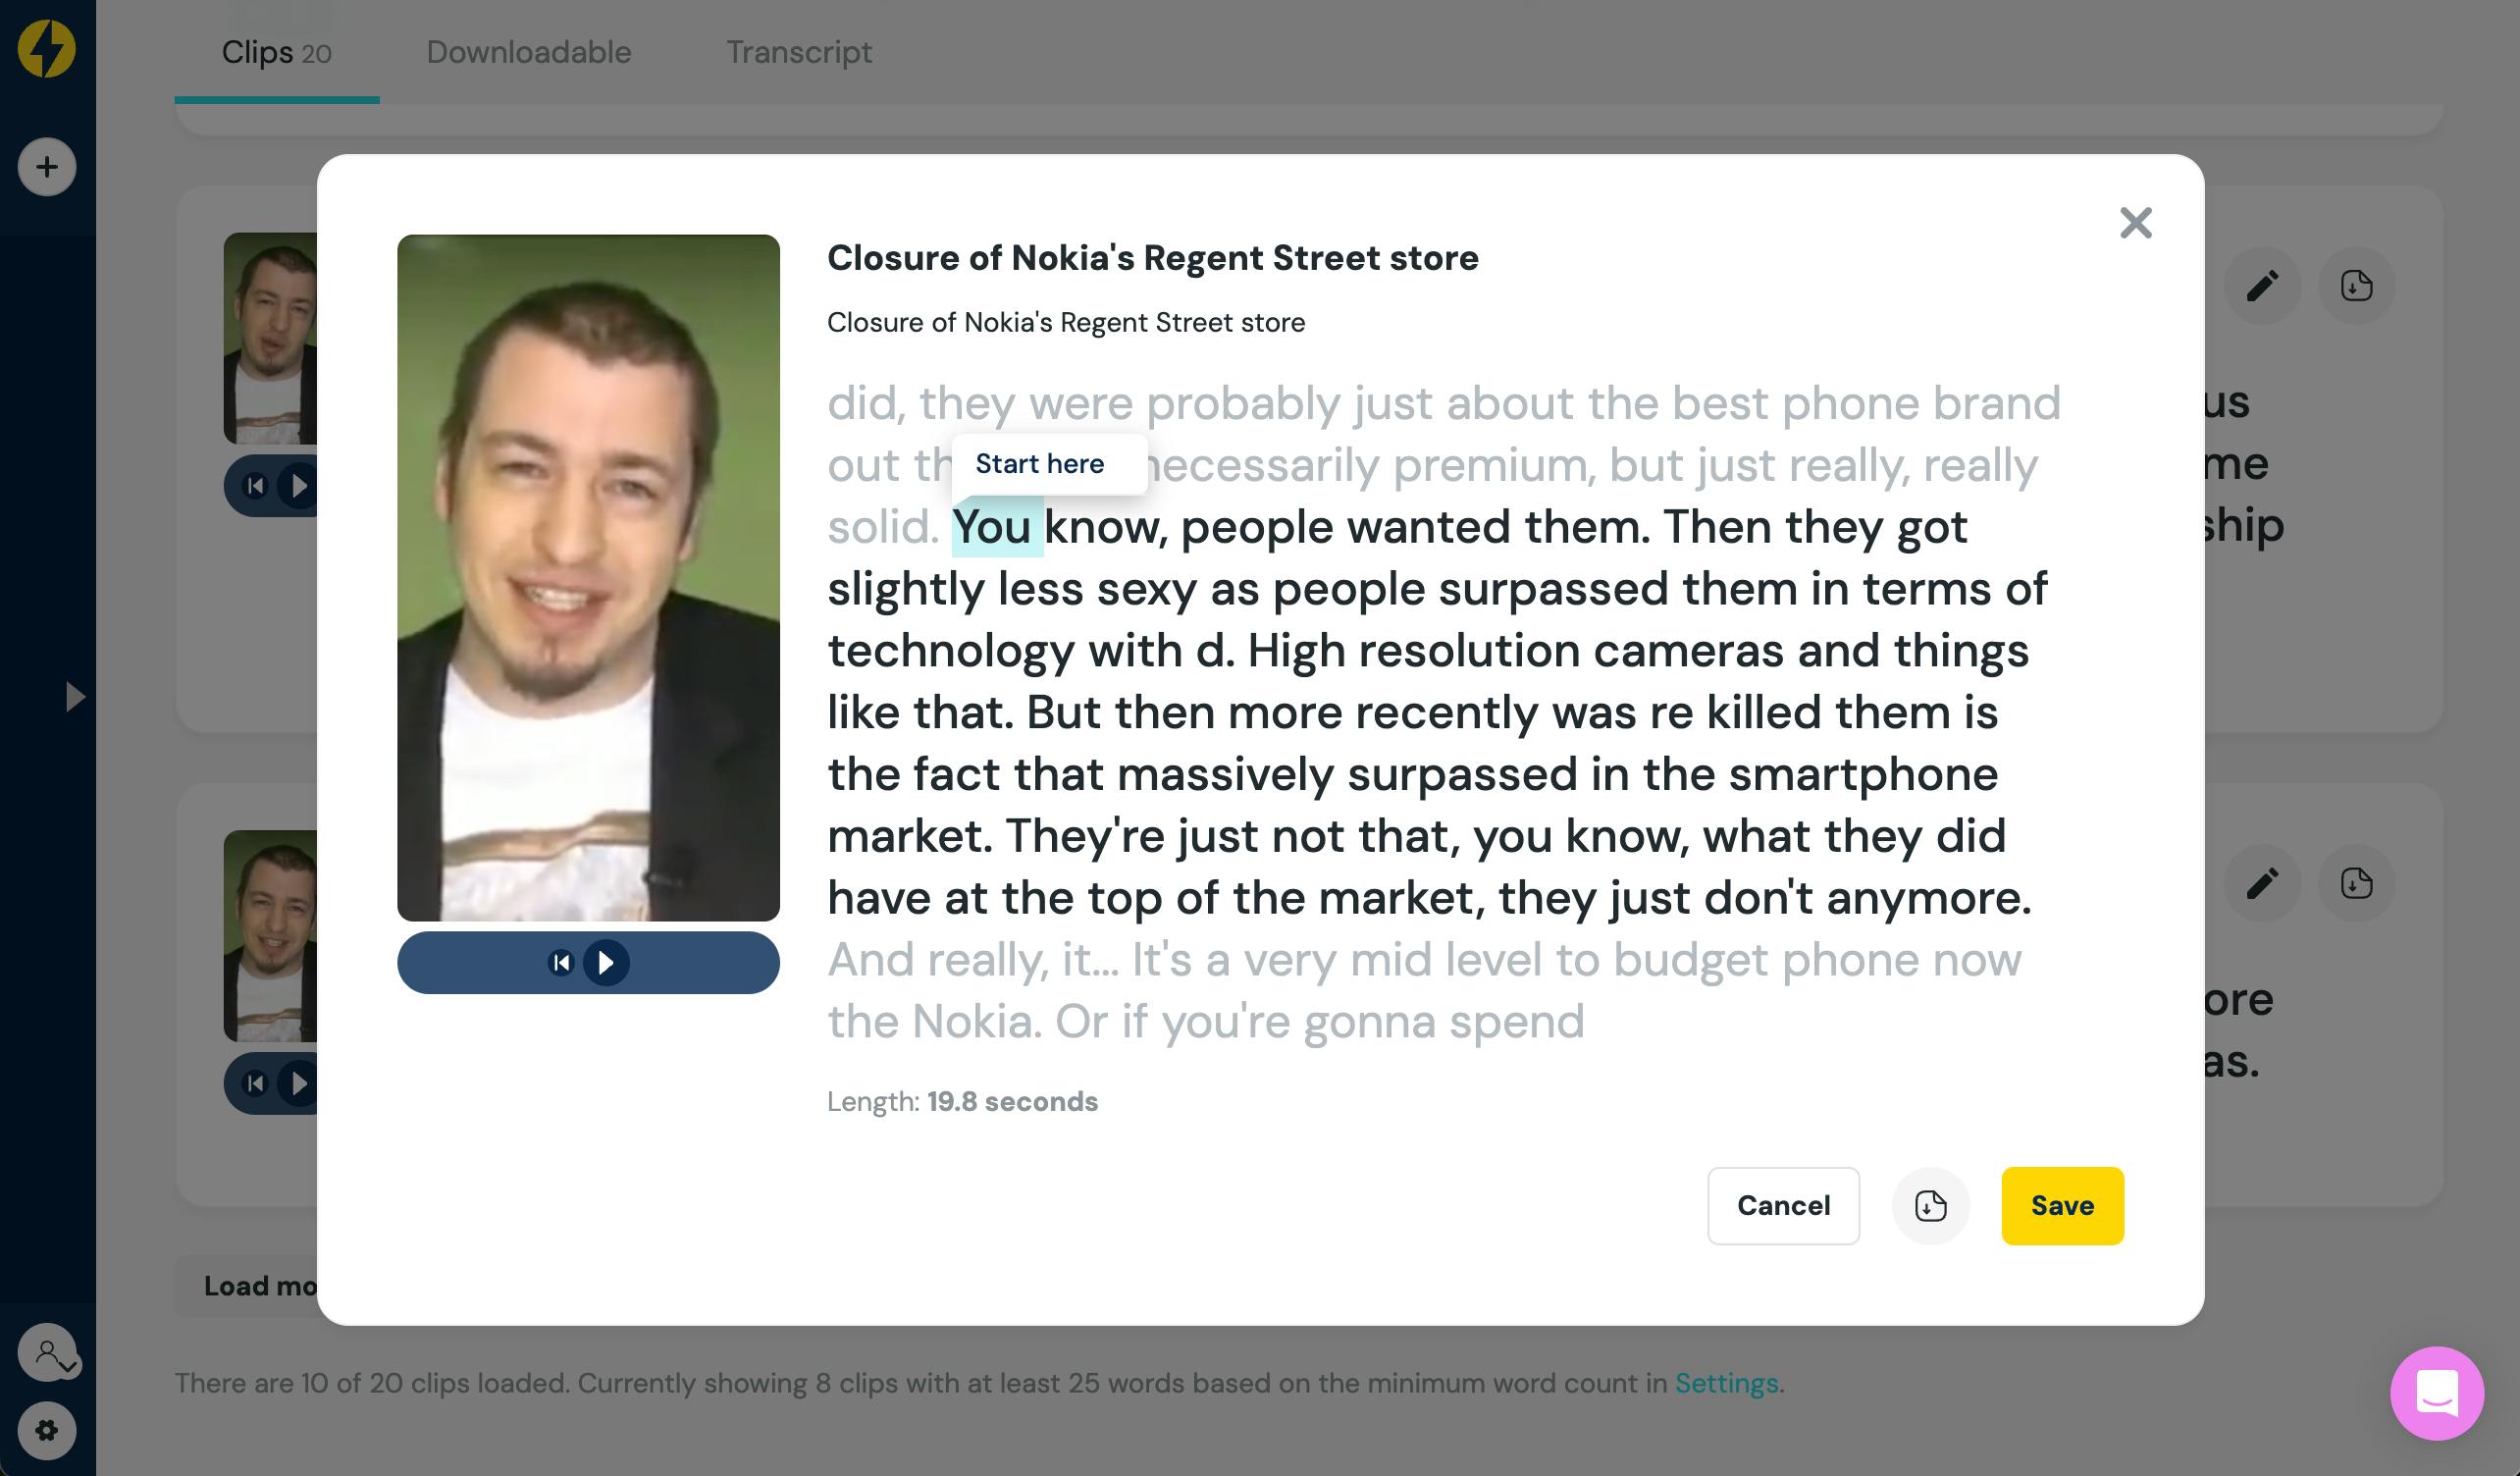Restart first background clip playback

[255, 486]
